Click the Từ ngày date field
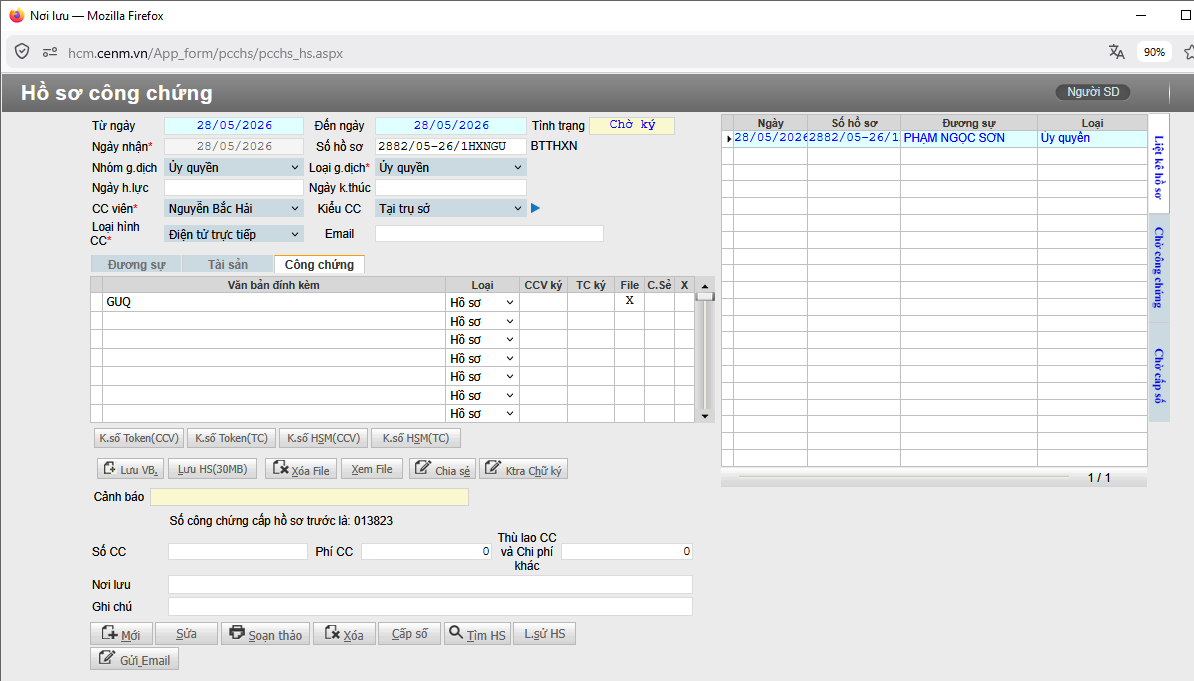 [234, 125]
